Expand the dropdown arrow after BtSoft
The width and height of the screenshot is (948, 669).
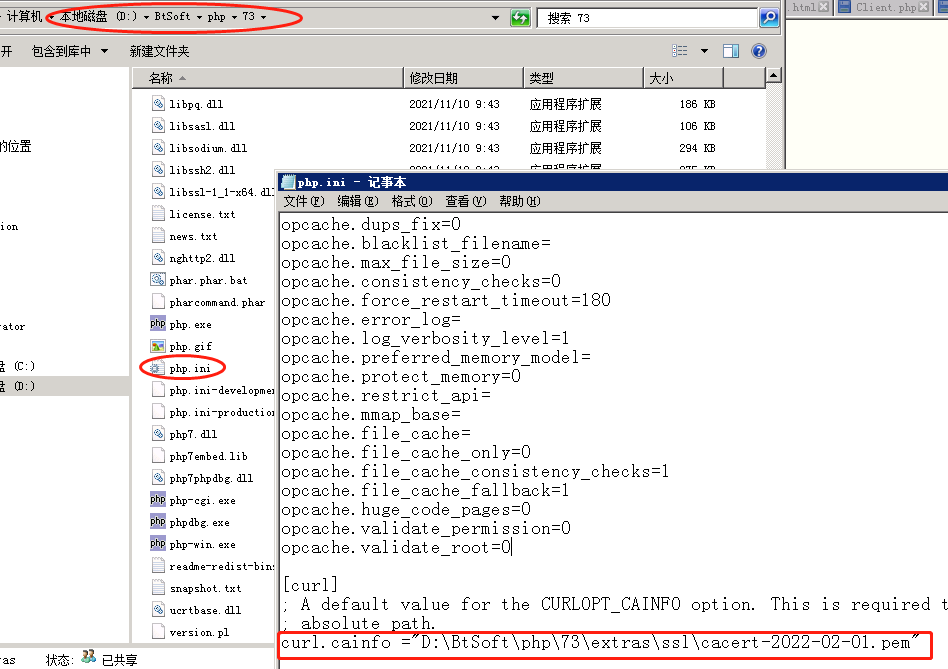point(199,17)
